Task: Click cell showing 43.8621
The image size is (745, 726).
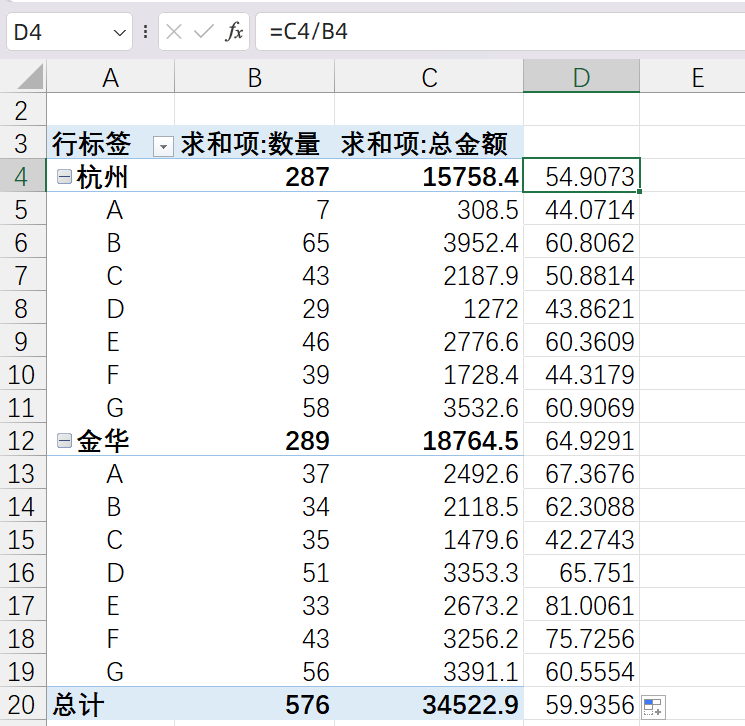Action: pos(582,308)
